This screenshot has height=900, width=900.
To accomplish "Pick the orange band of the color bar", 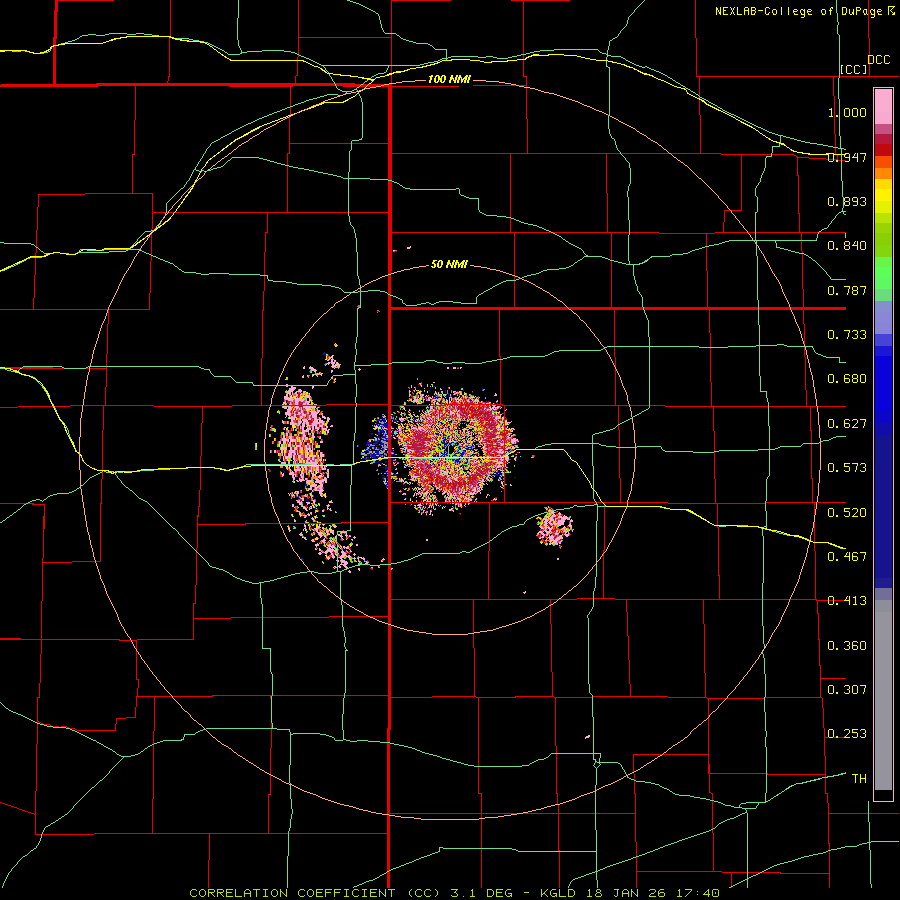I will [883, 173].
